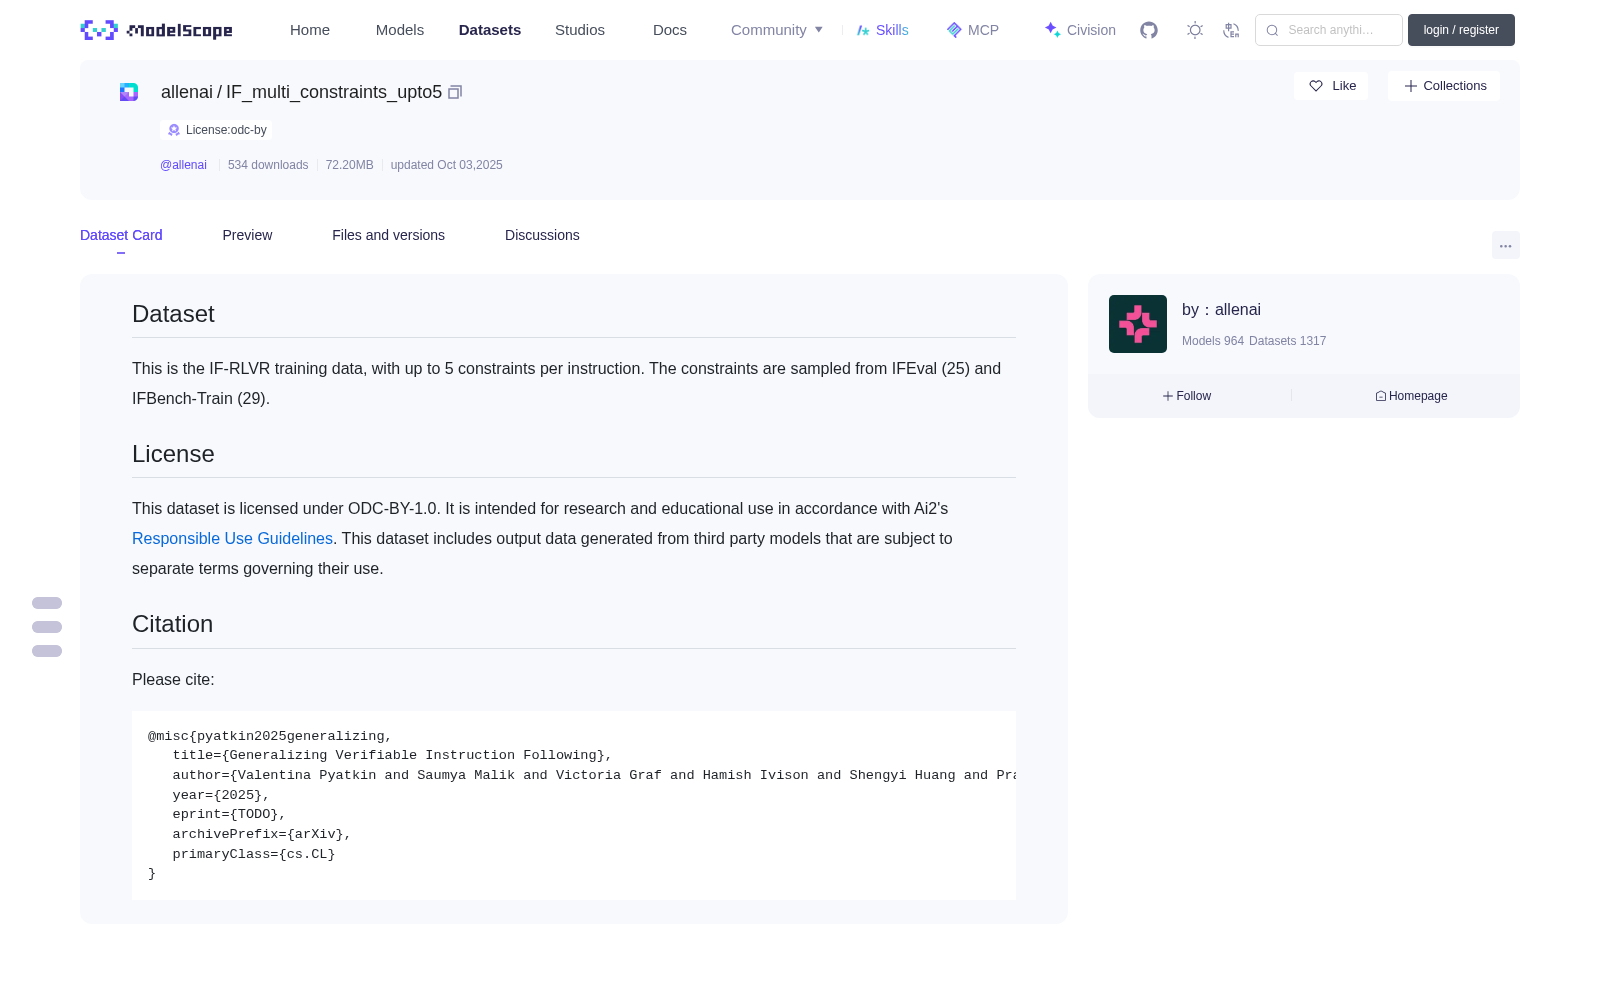1600x1000 pixels.
Task: Add dataset to Collections
Action: (x=1444, y=86)
